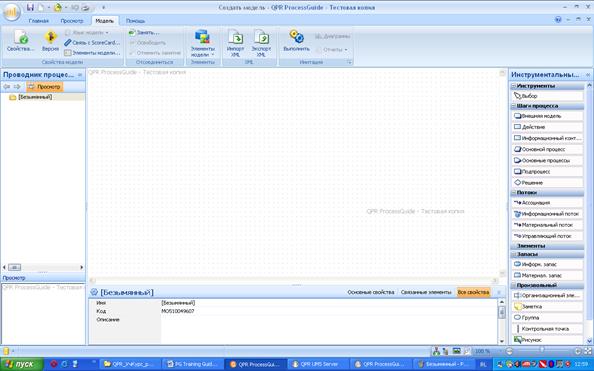Click the help icon at ribbon right
This screenshot has height=371, width=594.
click(x=558, y=20)
